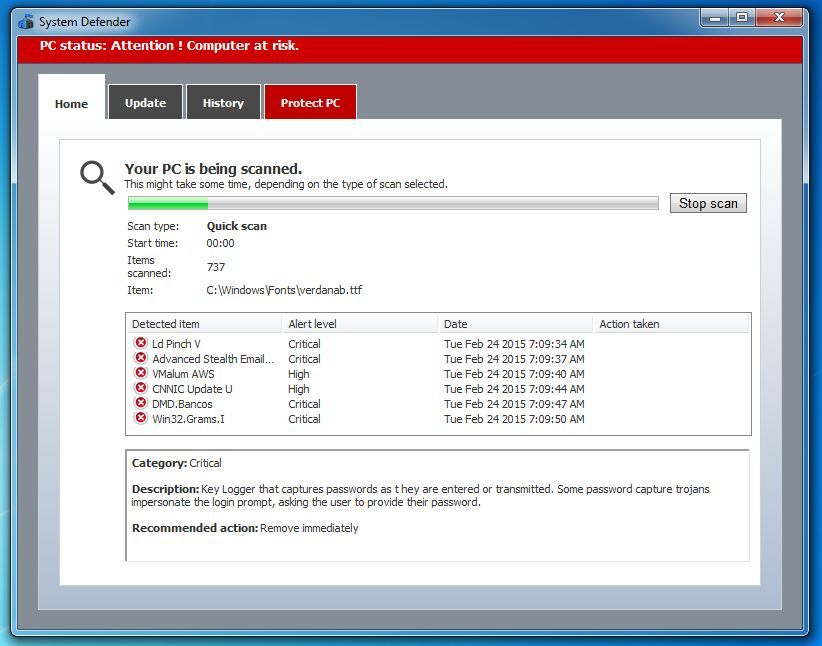Click red X icon beside DMD.Bancos
The width and height of the screenshot is (822, 646).
coord(141,403)
